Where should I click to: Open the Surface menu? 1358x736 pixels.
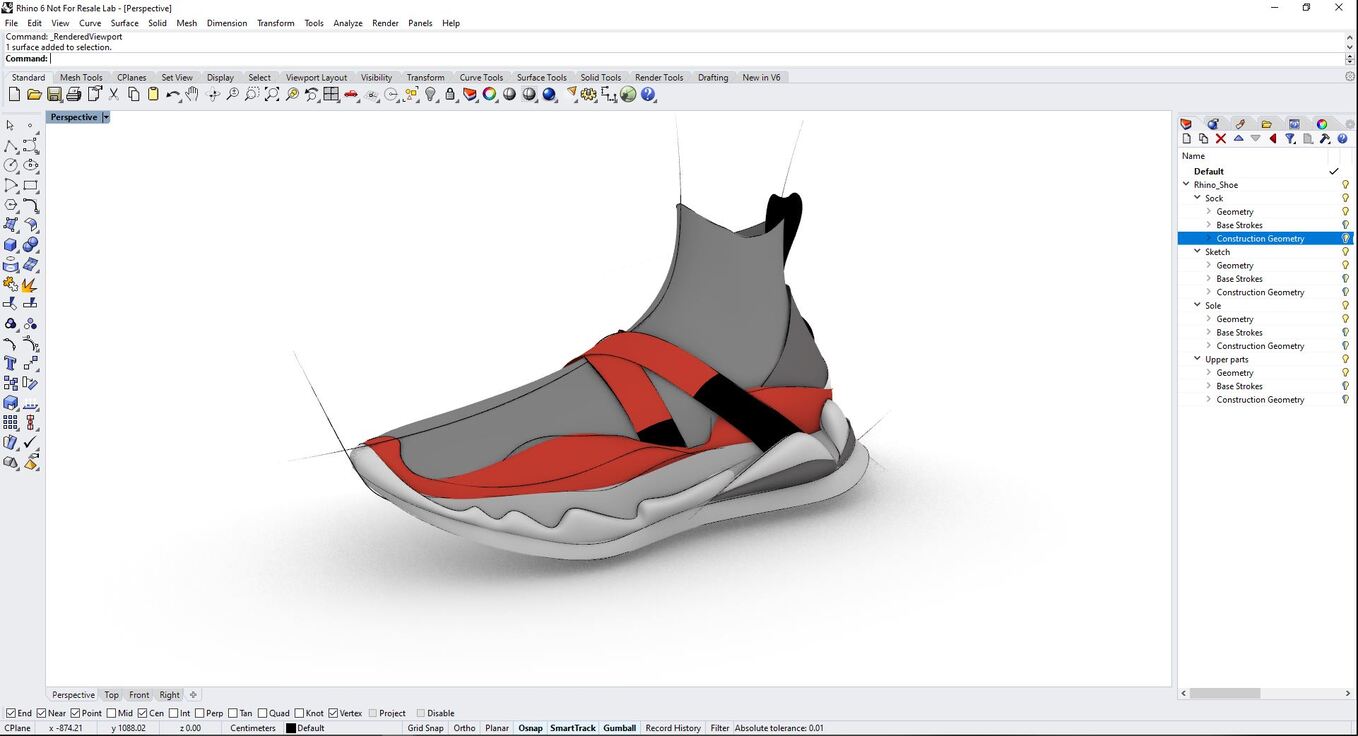[x=125, y=23]
